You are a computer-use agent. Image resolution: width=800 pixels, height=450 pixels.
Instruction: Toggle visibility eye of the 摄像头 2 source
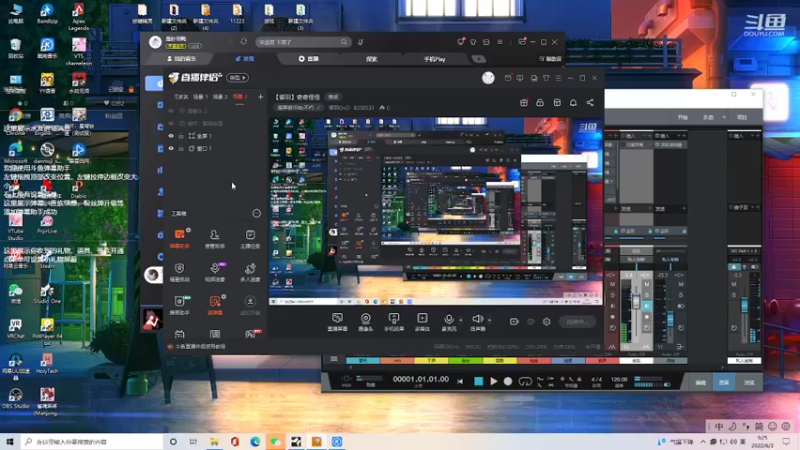(x=171, y=111)
